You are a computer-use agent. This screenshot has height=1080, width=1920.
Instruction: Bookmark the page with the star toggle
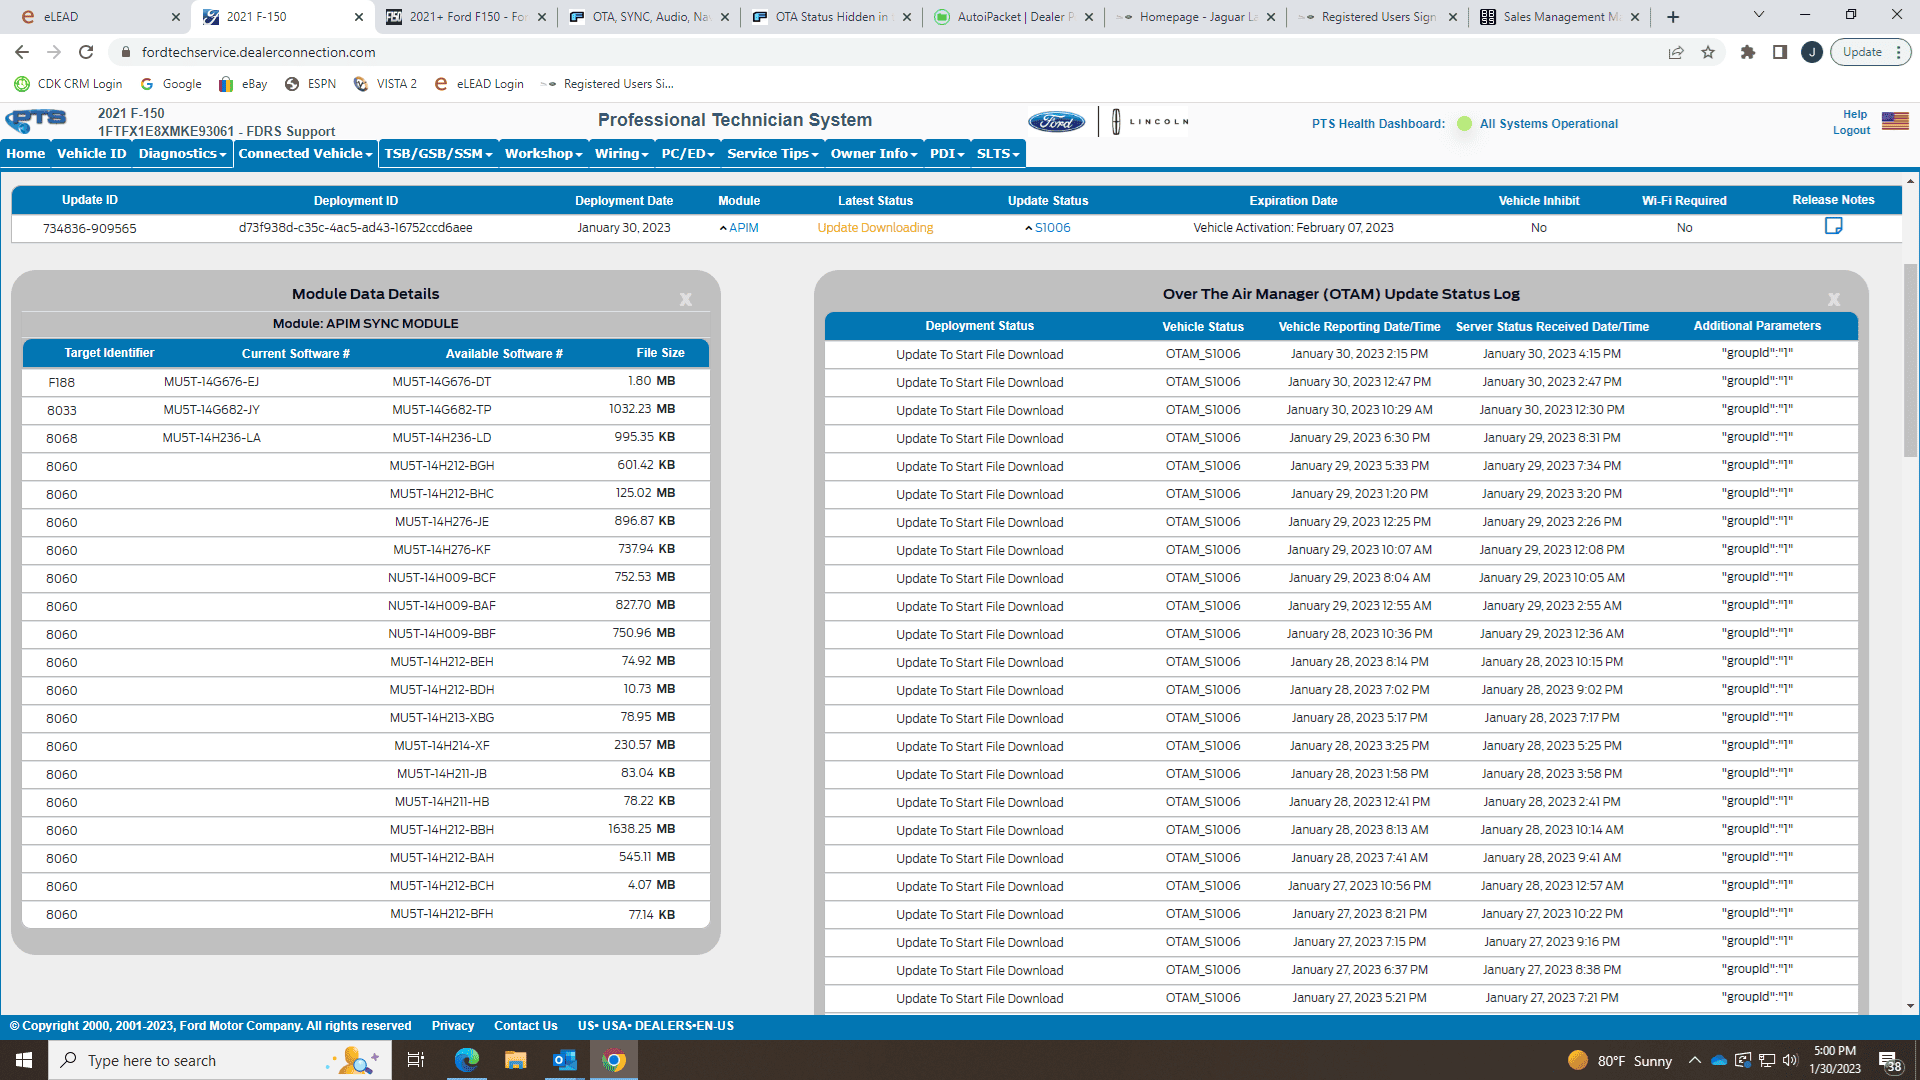pyautogui.click(x=1709, y=52)
